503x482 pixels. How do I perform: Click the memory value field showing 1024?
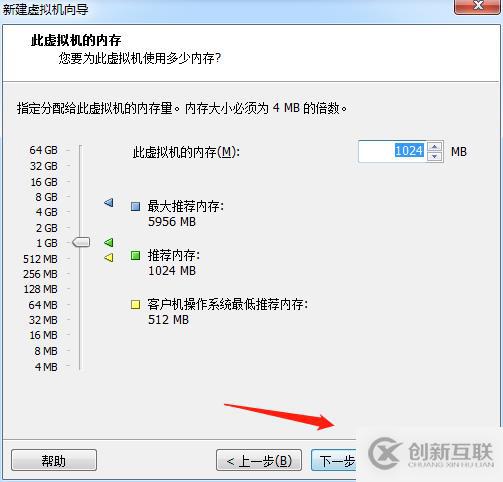[x=392, y=151]
